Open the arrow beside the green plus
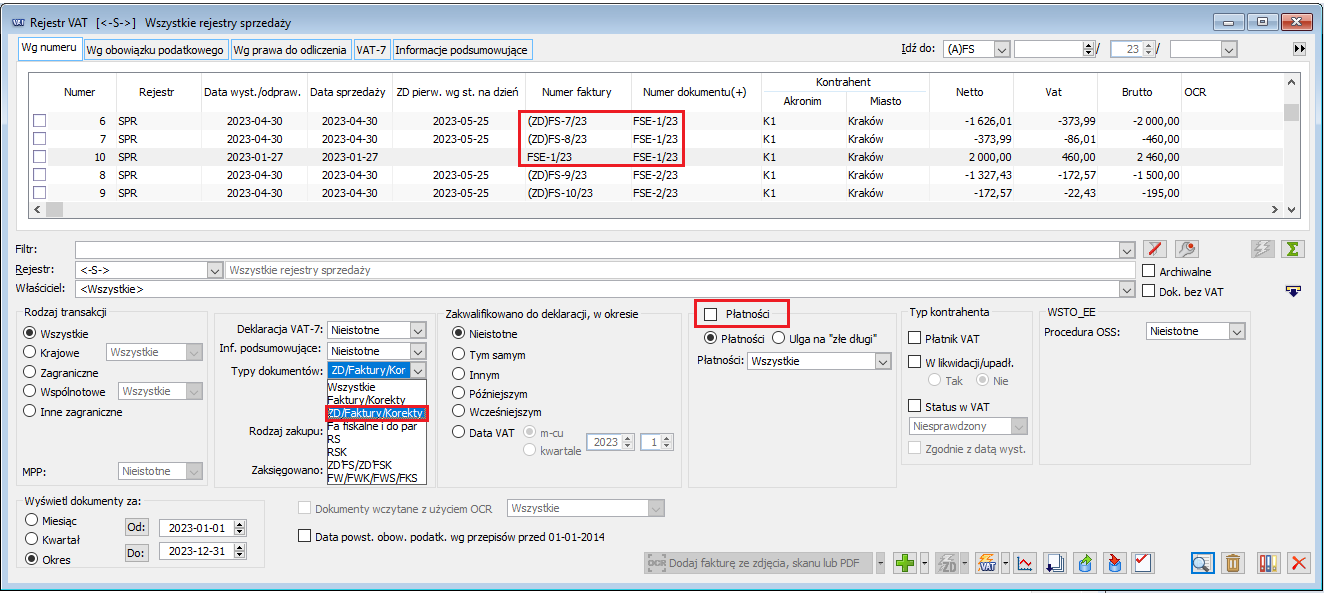Viewport: 1325px width, 594px height. 923,563
